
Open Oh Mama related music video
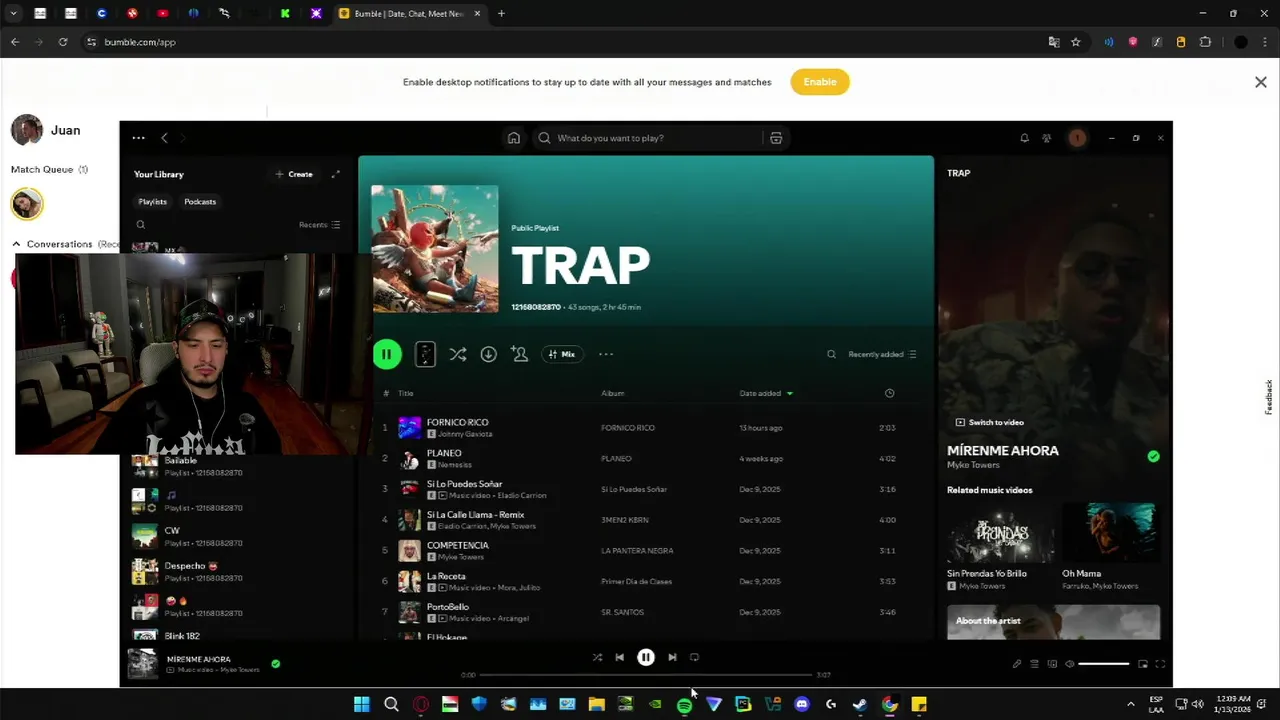point(1111,546)
